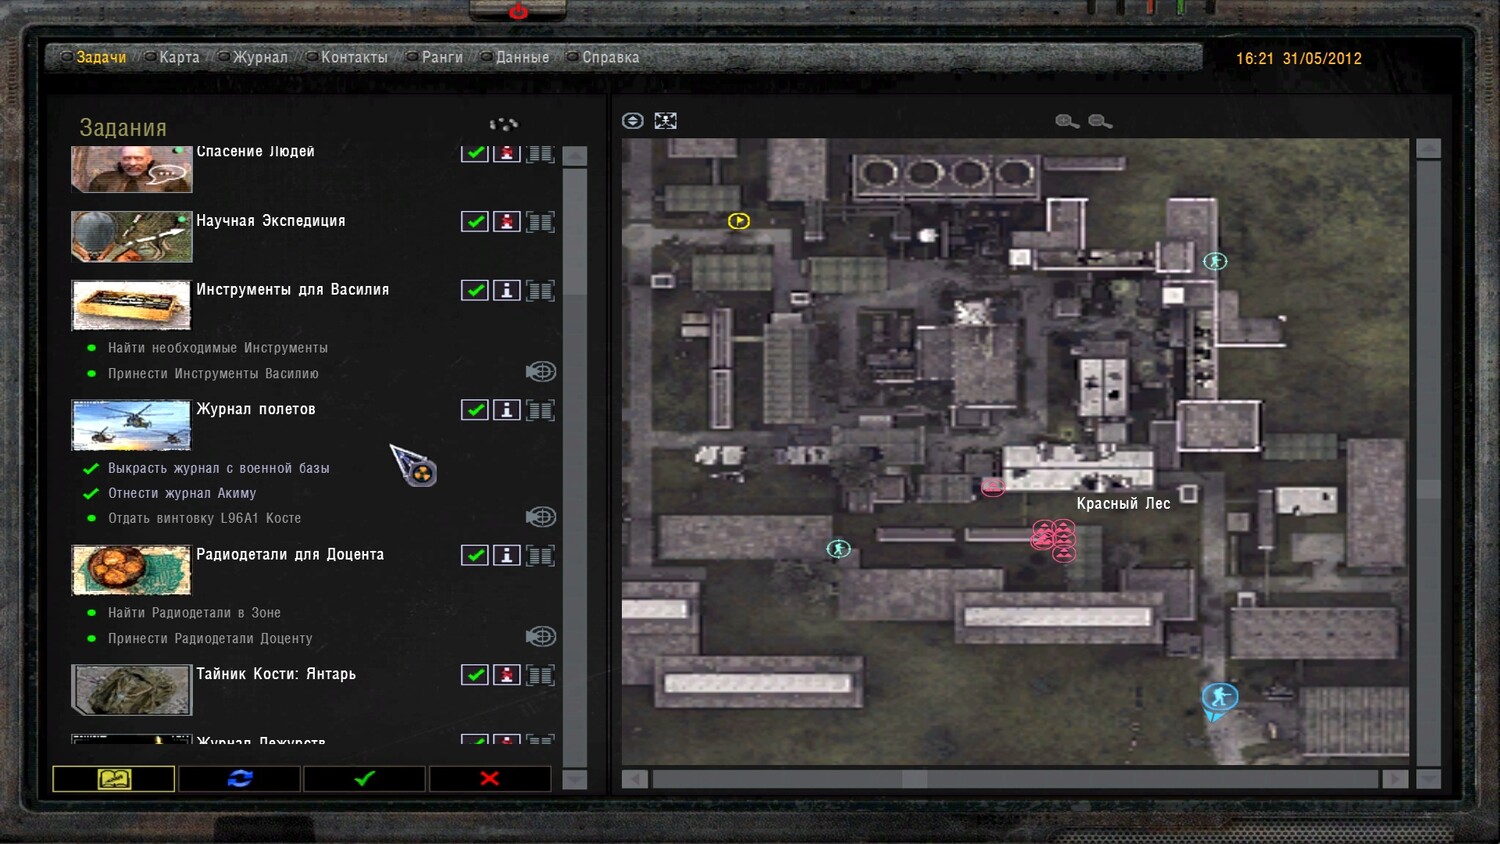The height and width of the screenshot is (844, 1500).
Task: Show completed tasks with the green check button
Action: [x=365, y=778]
